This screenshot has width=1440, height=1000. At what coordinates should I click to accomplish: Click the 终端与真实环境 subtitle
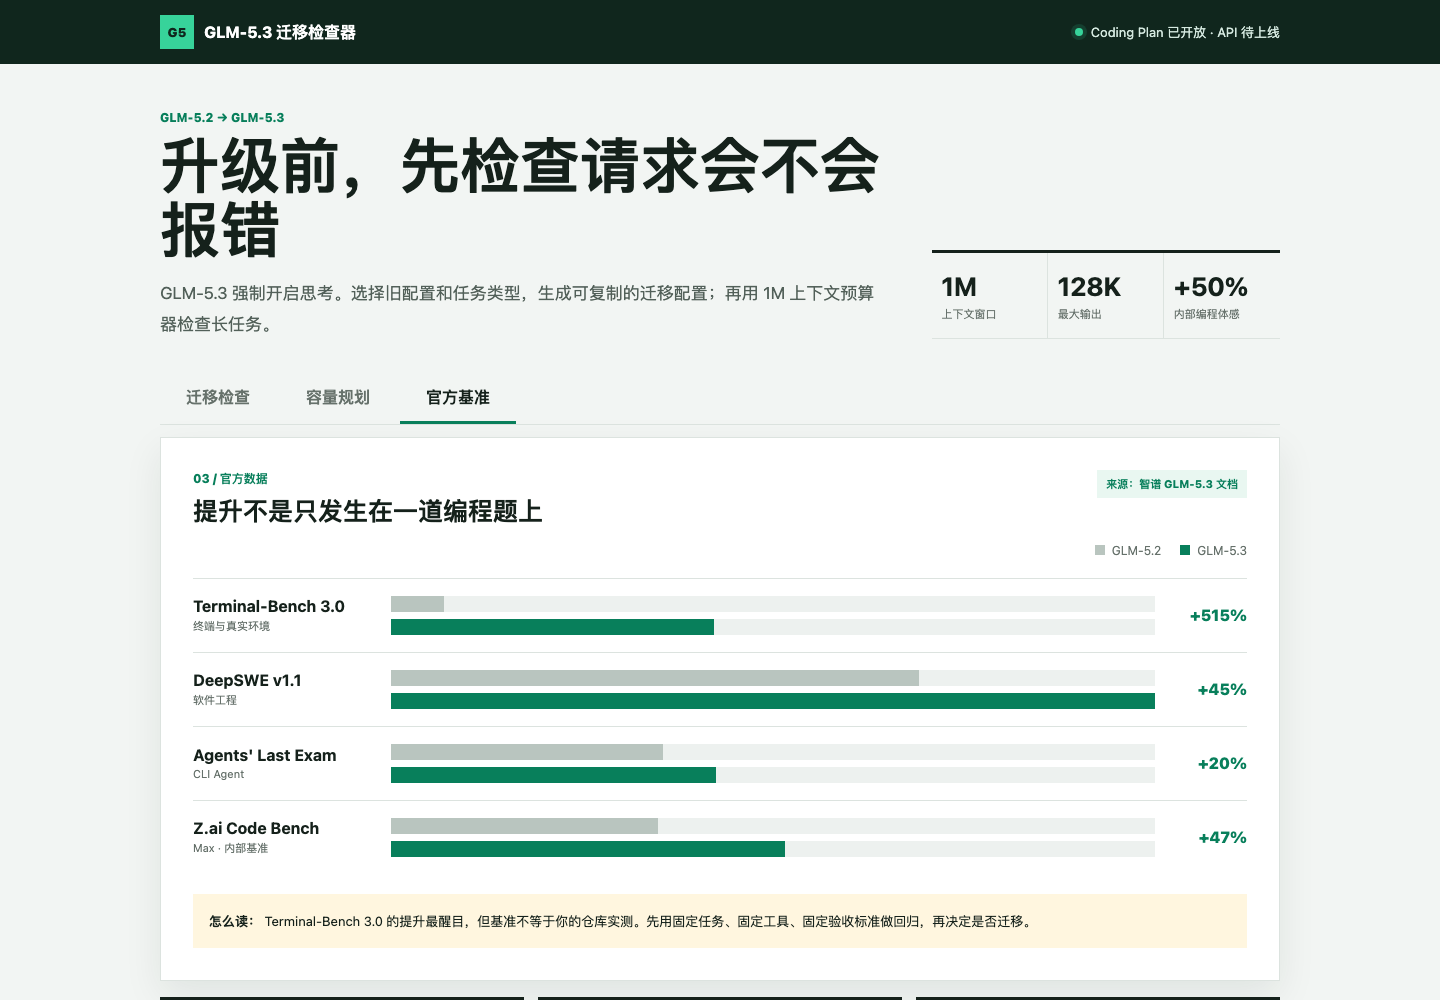tap(231, 626)
